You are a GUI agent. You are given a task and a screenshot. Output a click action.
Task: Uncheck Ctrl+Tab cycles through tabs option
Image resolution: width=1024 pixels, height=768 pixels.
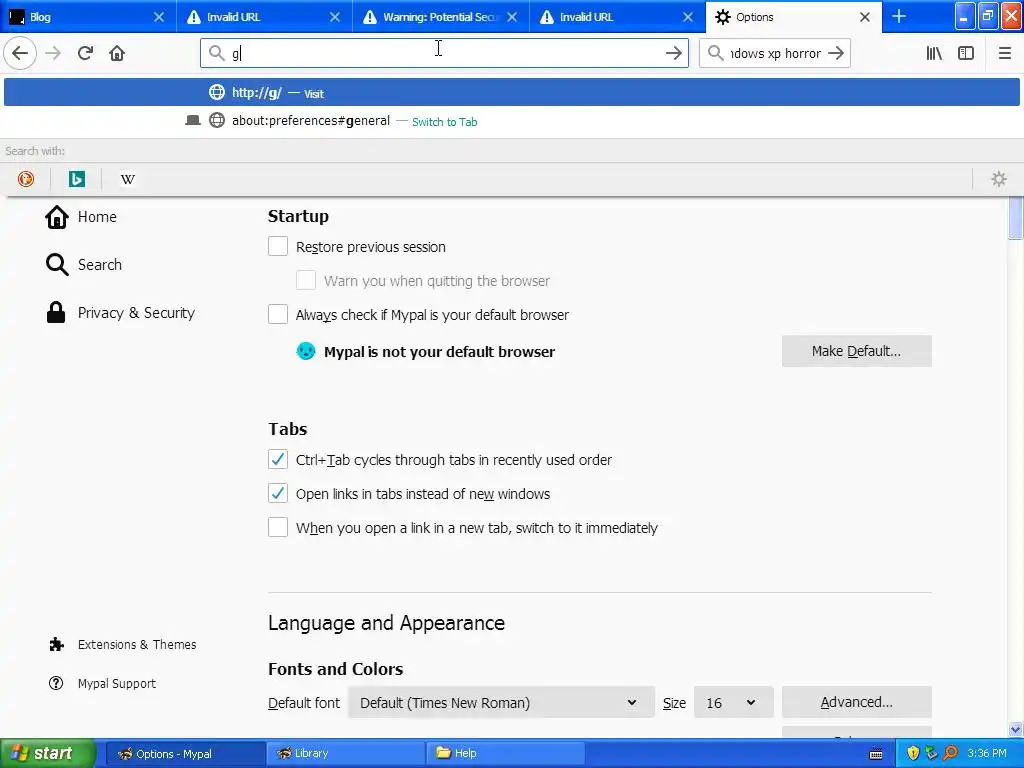click(x=278, y=459)
